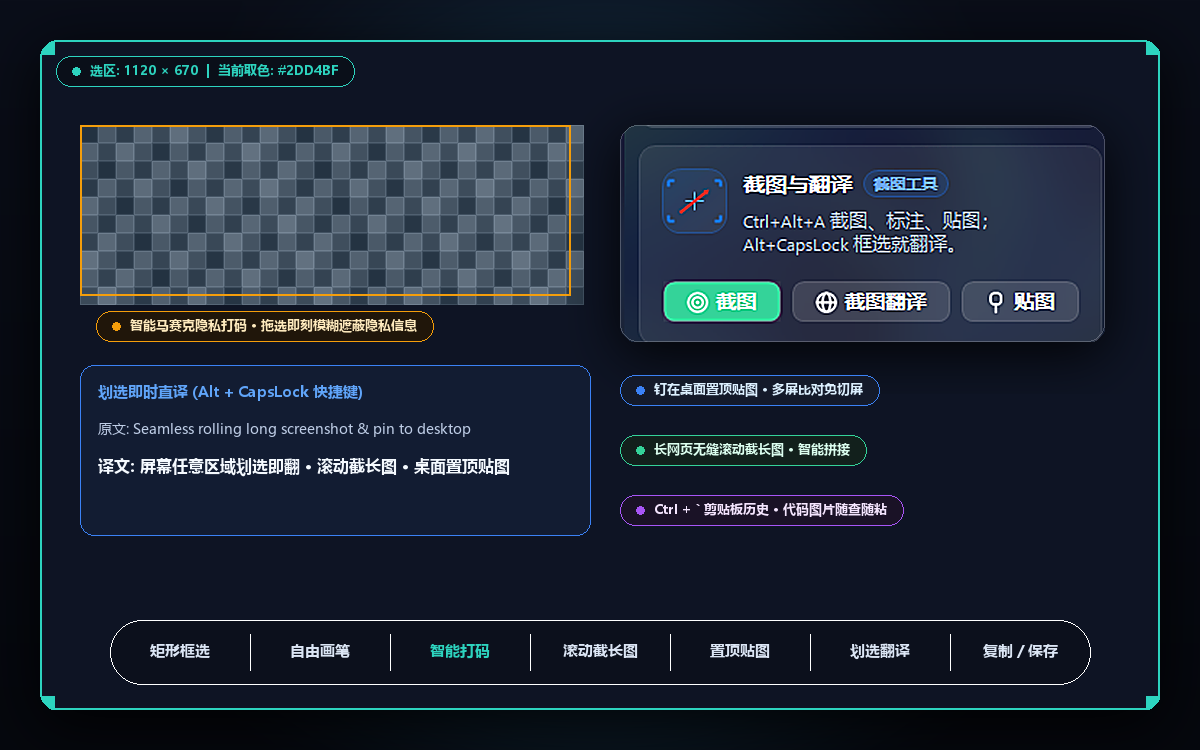Select 自由画笔 tool
The height and width of the screenshot is (750, 1200).
pos(320,651)
